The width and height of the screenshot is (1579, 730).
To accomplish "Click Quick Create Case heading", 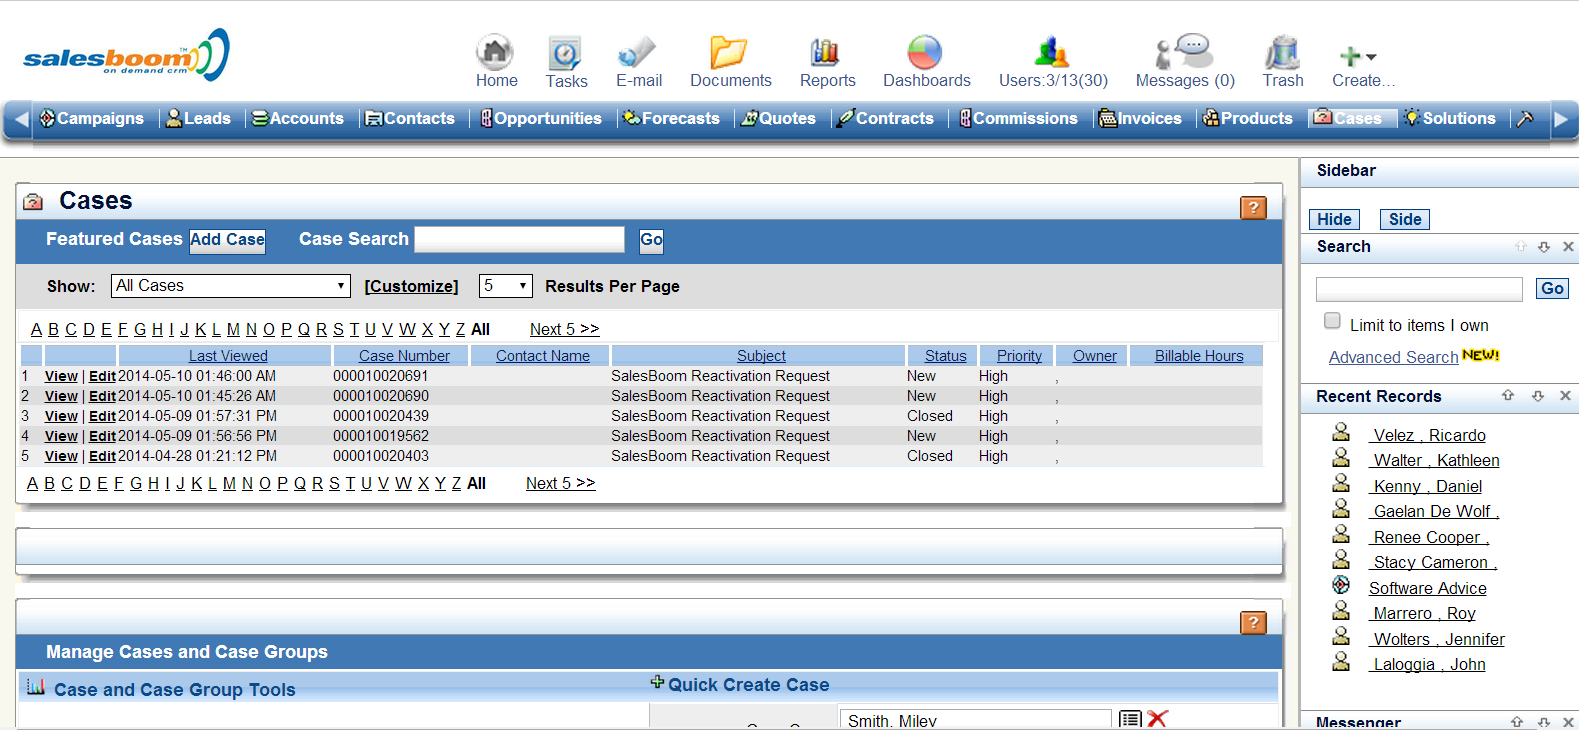I will [x=748, y=685].
